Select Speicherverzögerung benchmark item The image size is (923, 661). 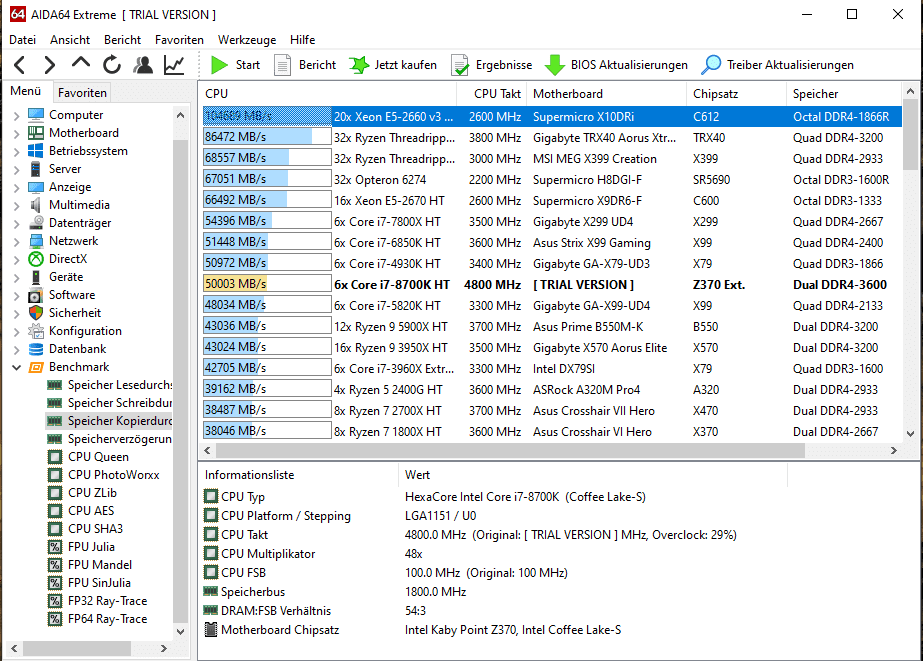pos(120,439)
